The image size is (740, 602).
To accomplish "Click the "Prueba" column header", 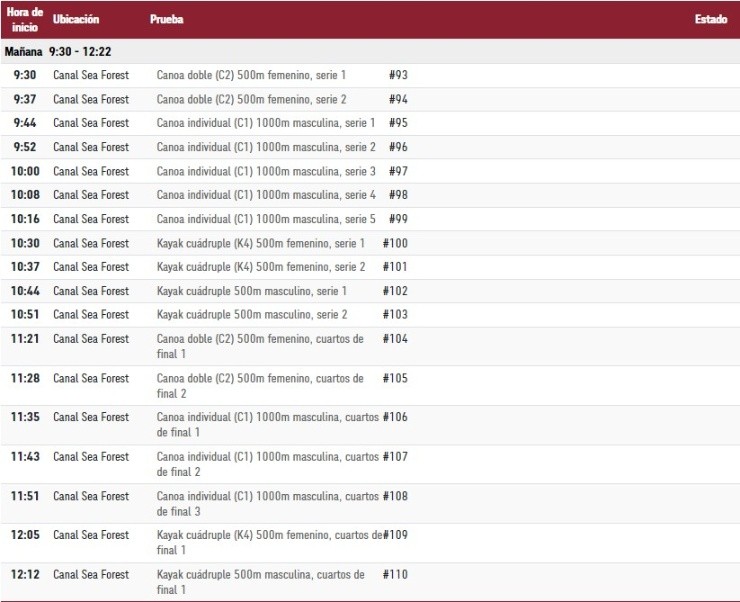I will pos(166,20).
